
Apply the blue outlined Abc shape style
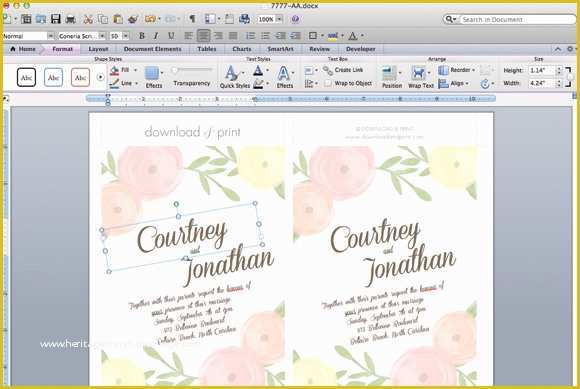[x=53, y=77]
